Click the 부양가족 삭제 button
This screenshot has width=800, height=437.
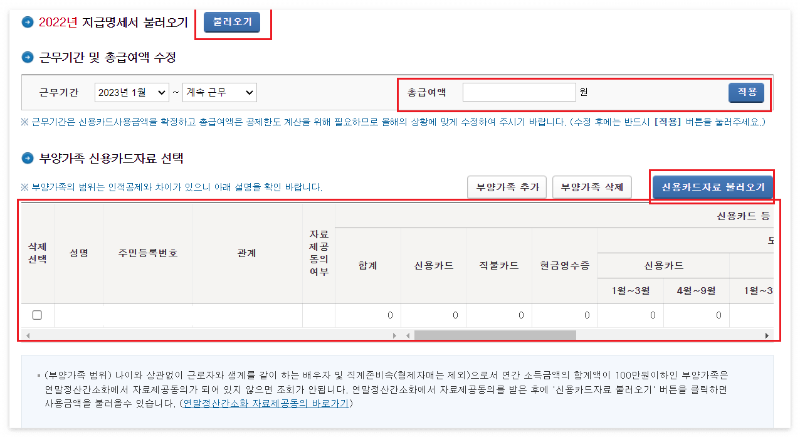coord(592,187)
